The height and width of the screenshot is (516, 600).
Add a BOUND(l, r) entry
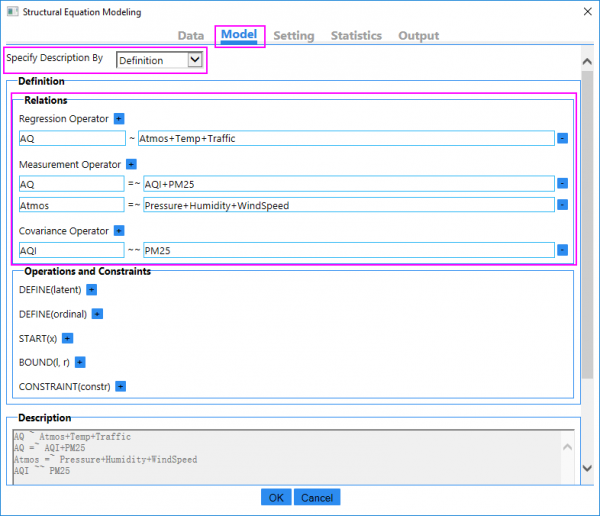(80, 362)
